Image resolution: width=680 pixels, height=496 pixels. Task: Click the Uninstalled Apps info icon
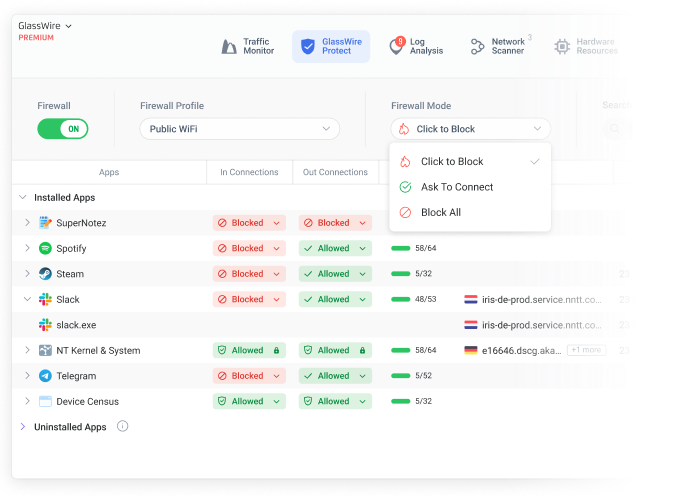[x=123, y=427]
